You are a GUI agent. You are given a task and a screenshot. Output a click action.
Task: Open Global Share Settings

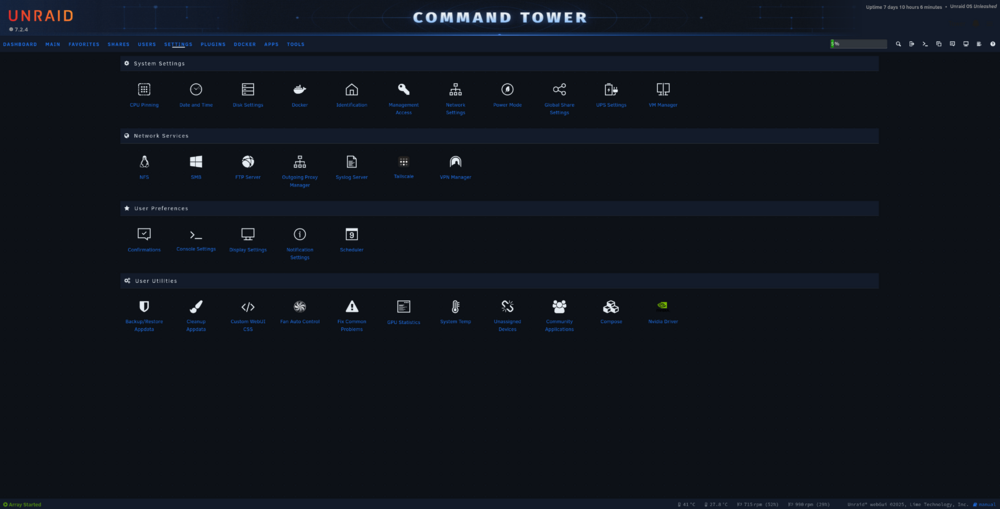[559, 98]
